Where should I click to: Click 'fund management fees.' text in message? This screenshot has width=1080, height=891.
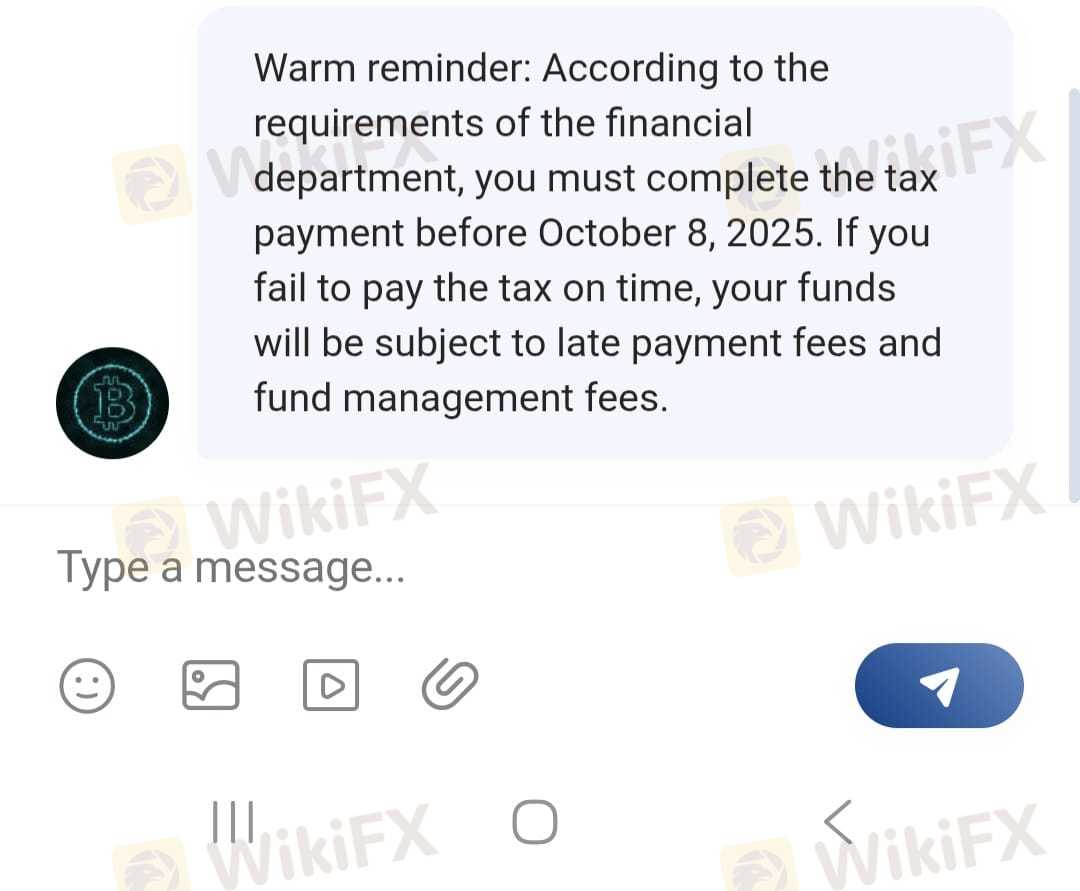click(x=461, y=398)
